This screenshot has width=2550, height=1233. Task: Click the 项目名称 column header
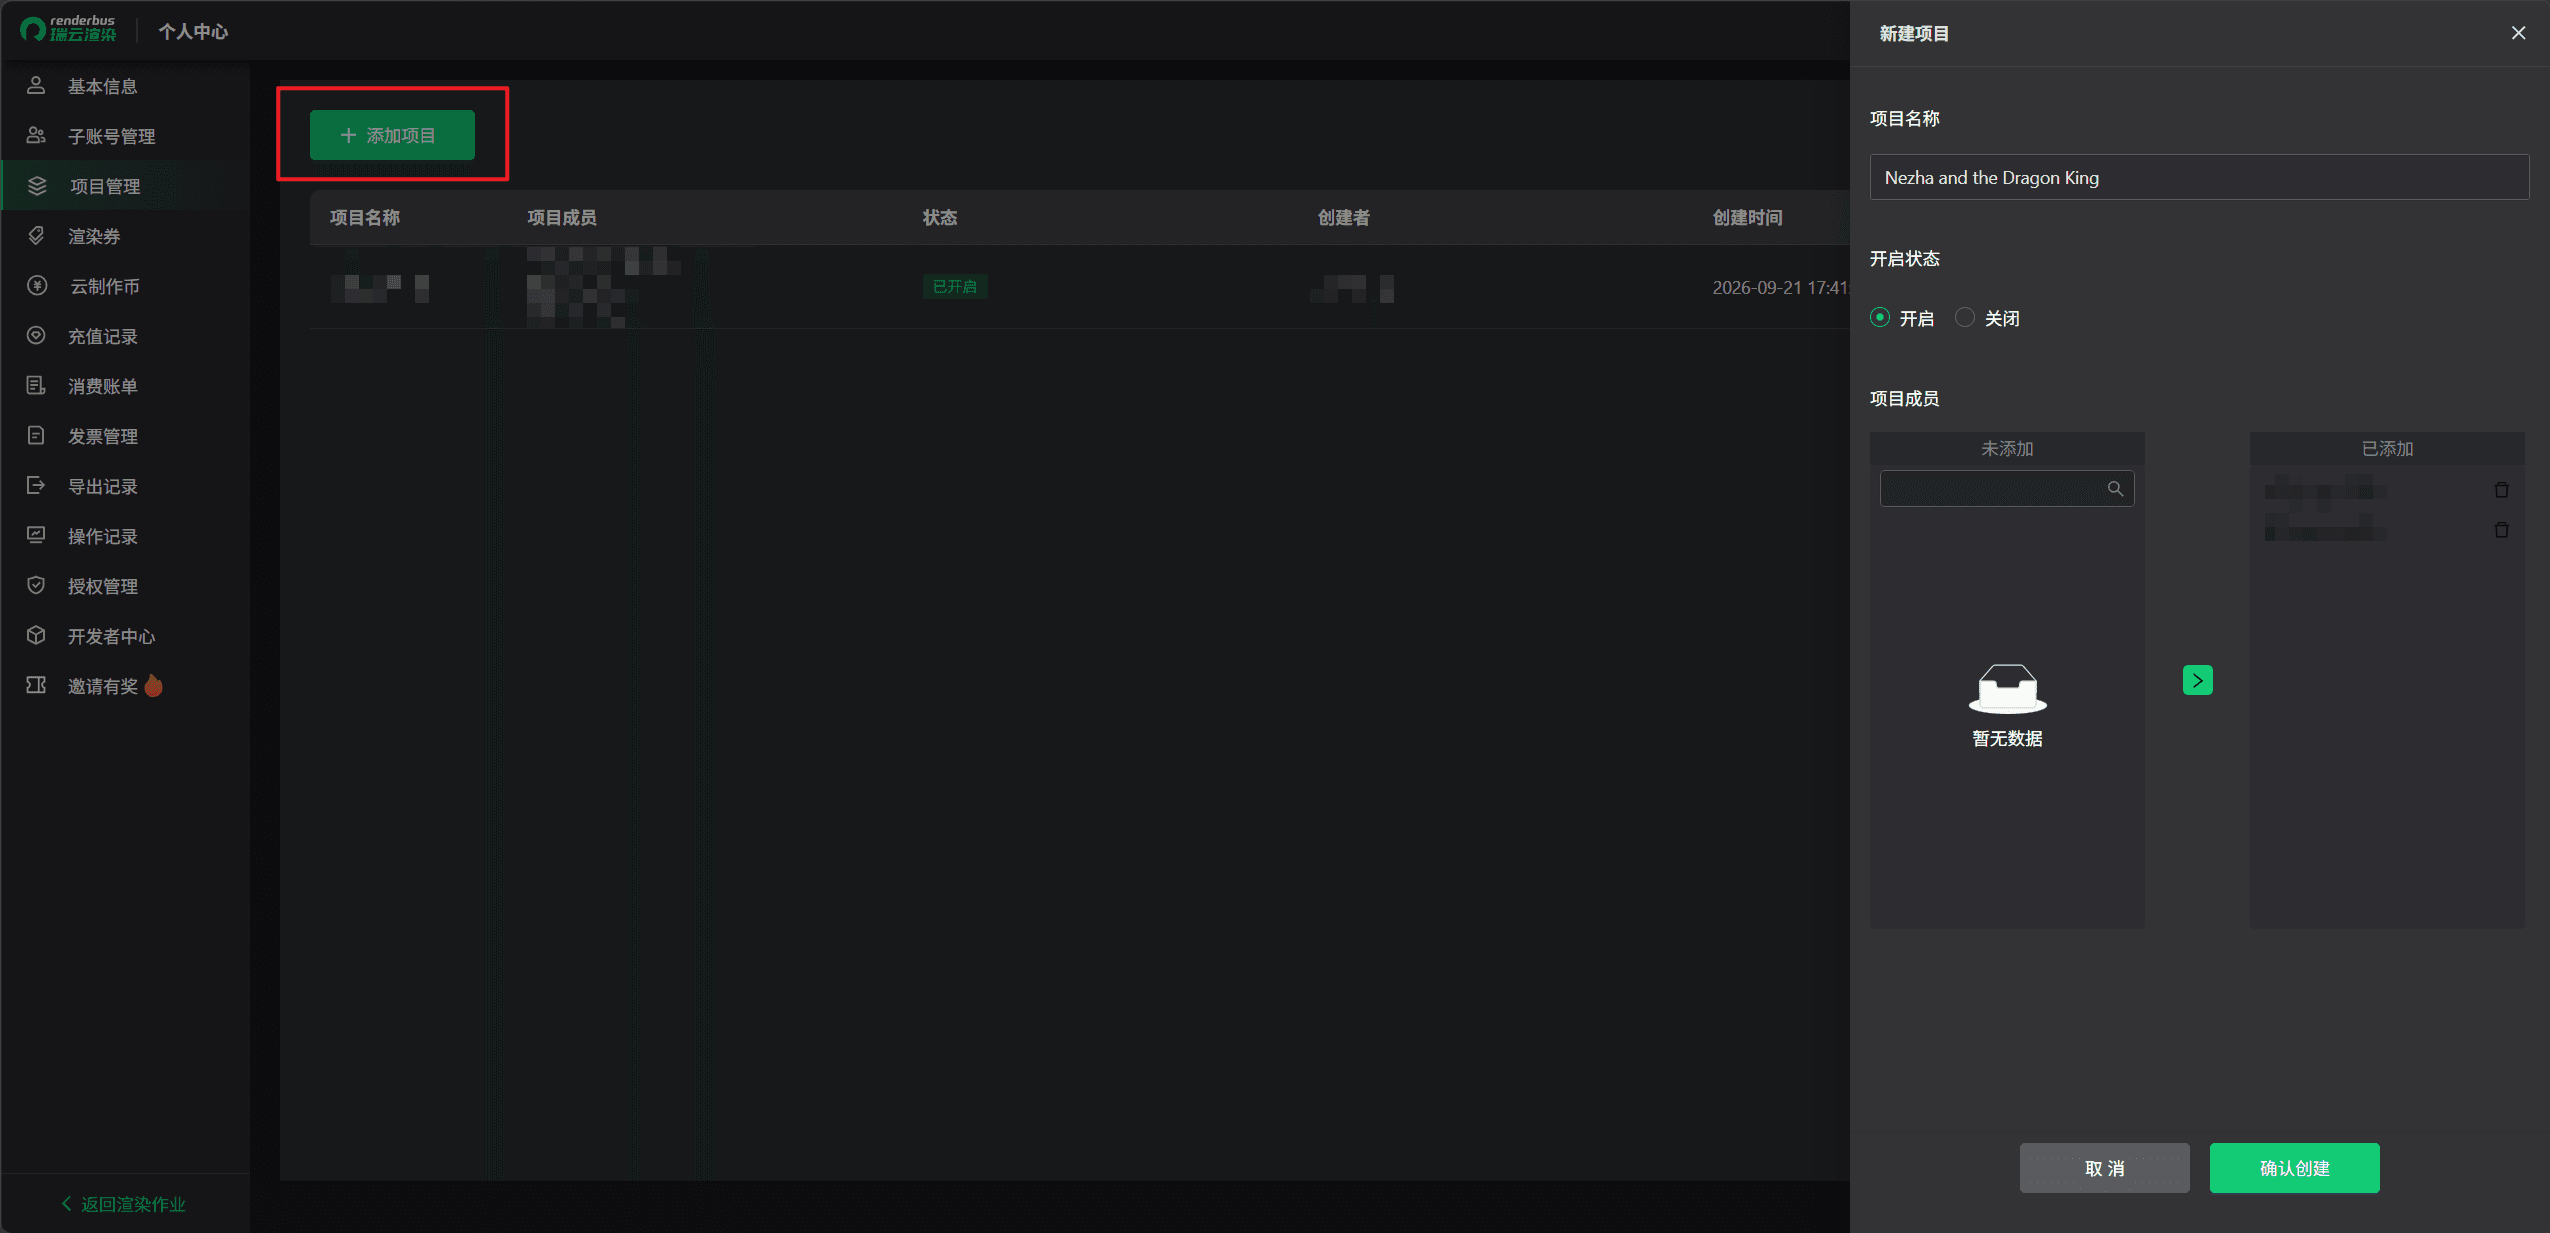click(x=365, y=218)
